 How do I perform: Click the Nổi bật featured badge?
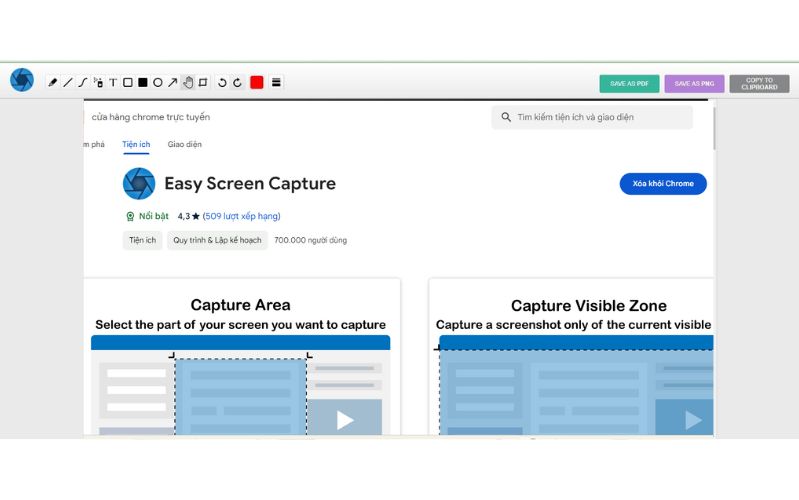[x=147, y=216]
